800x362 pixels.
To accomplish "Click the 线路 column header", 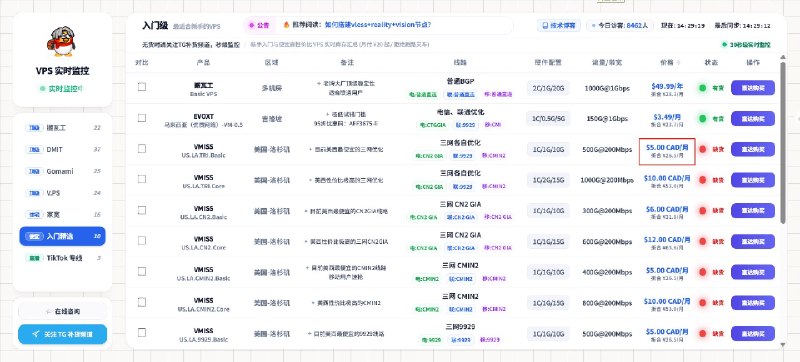I will pos(460,63).
